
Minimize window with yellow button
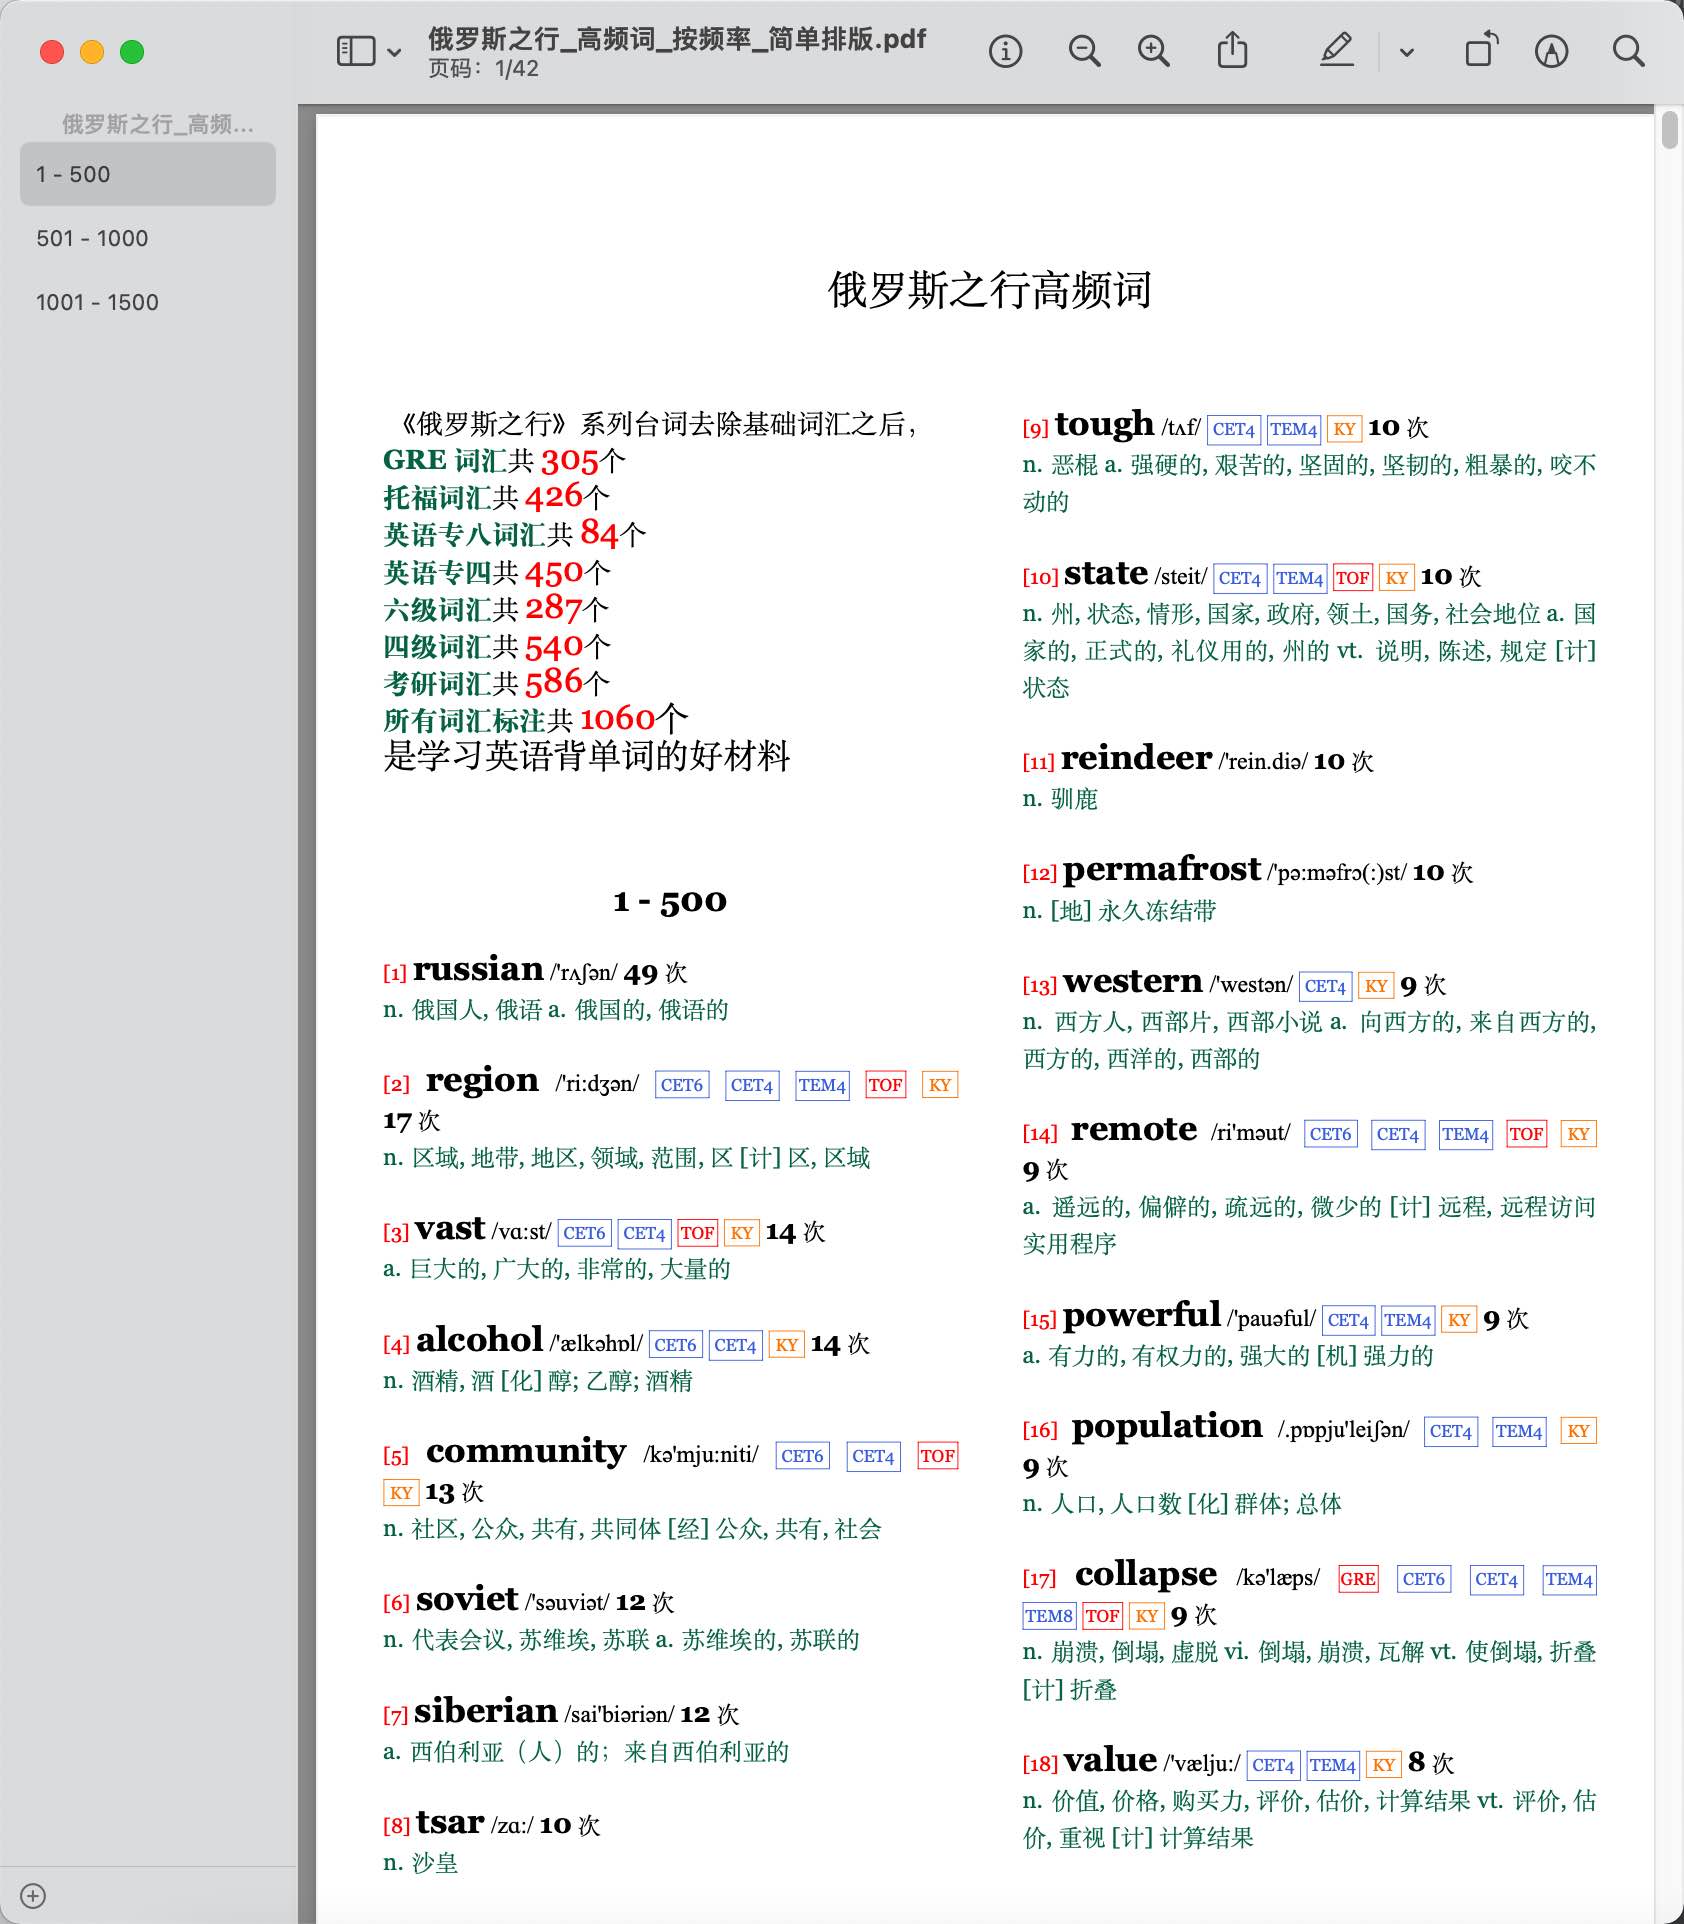pyautogui.click(x=92, y=52)
